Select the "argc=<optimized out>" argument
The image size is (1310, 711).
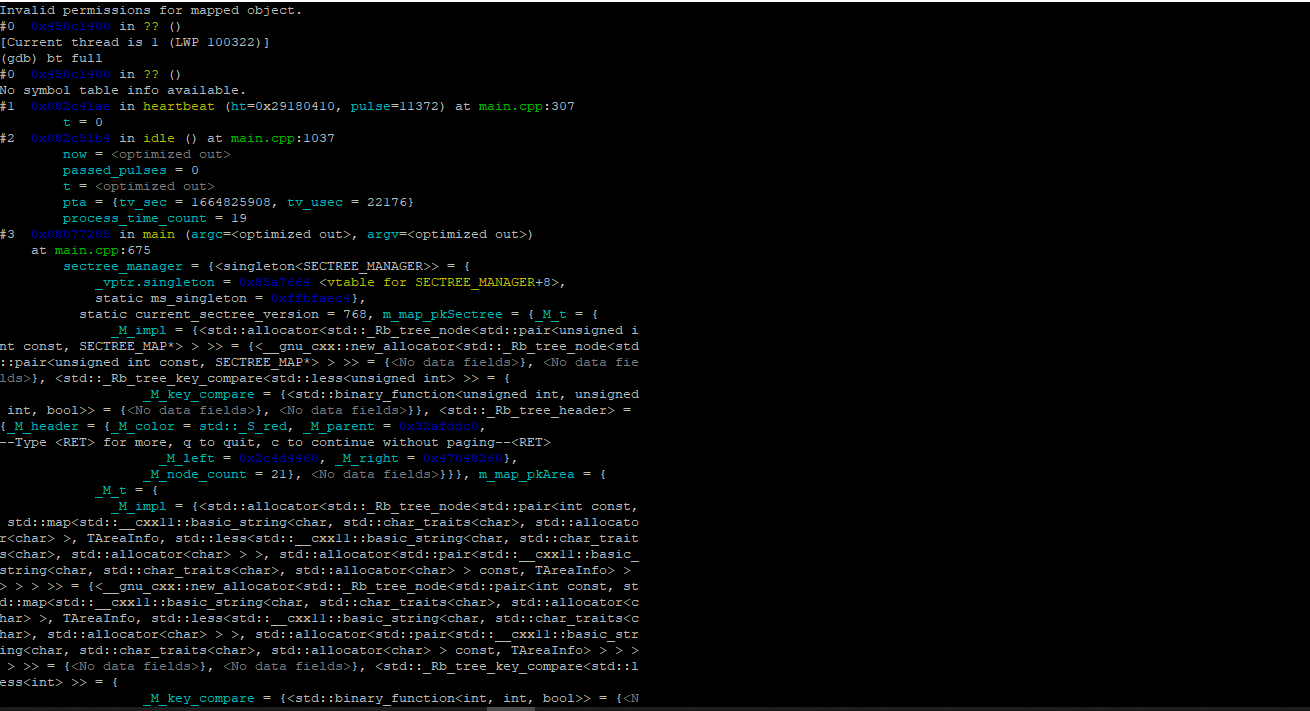click(x=271, y=234)
